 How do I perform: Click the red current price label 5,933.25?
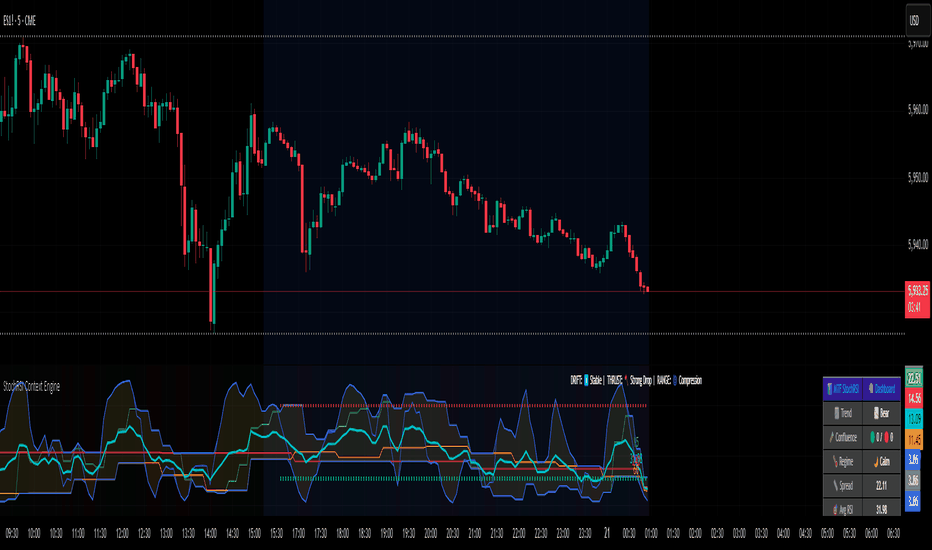[x=917, y=299]
